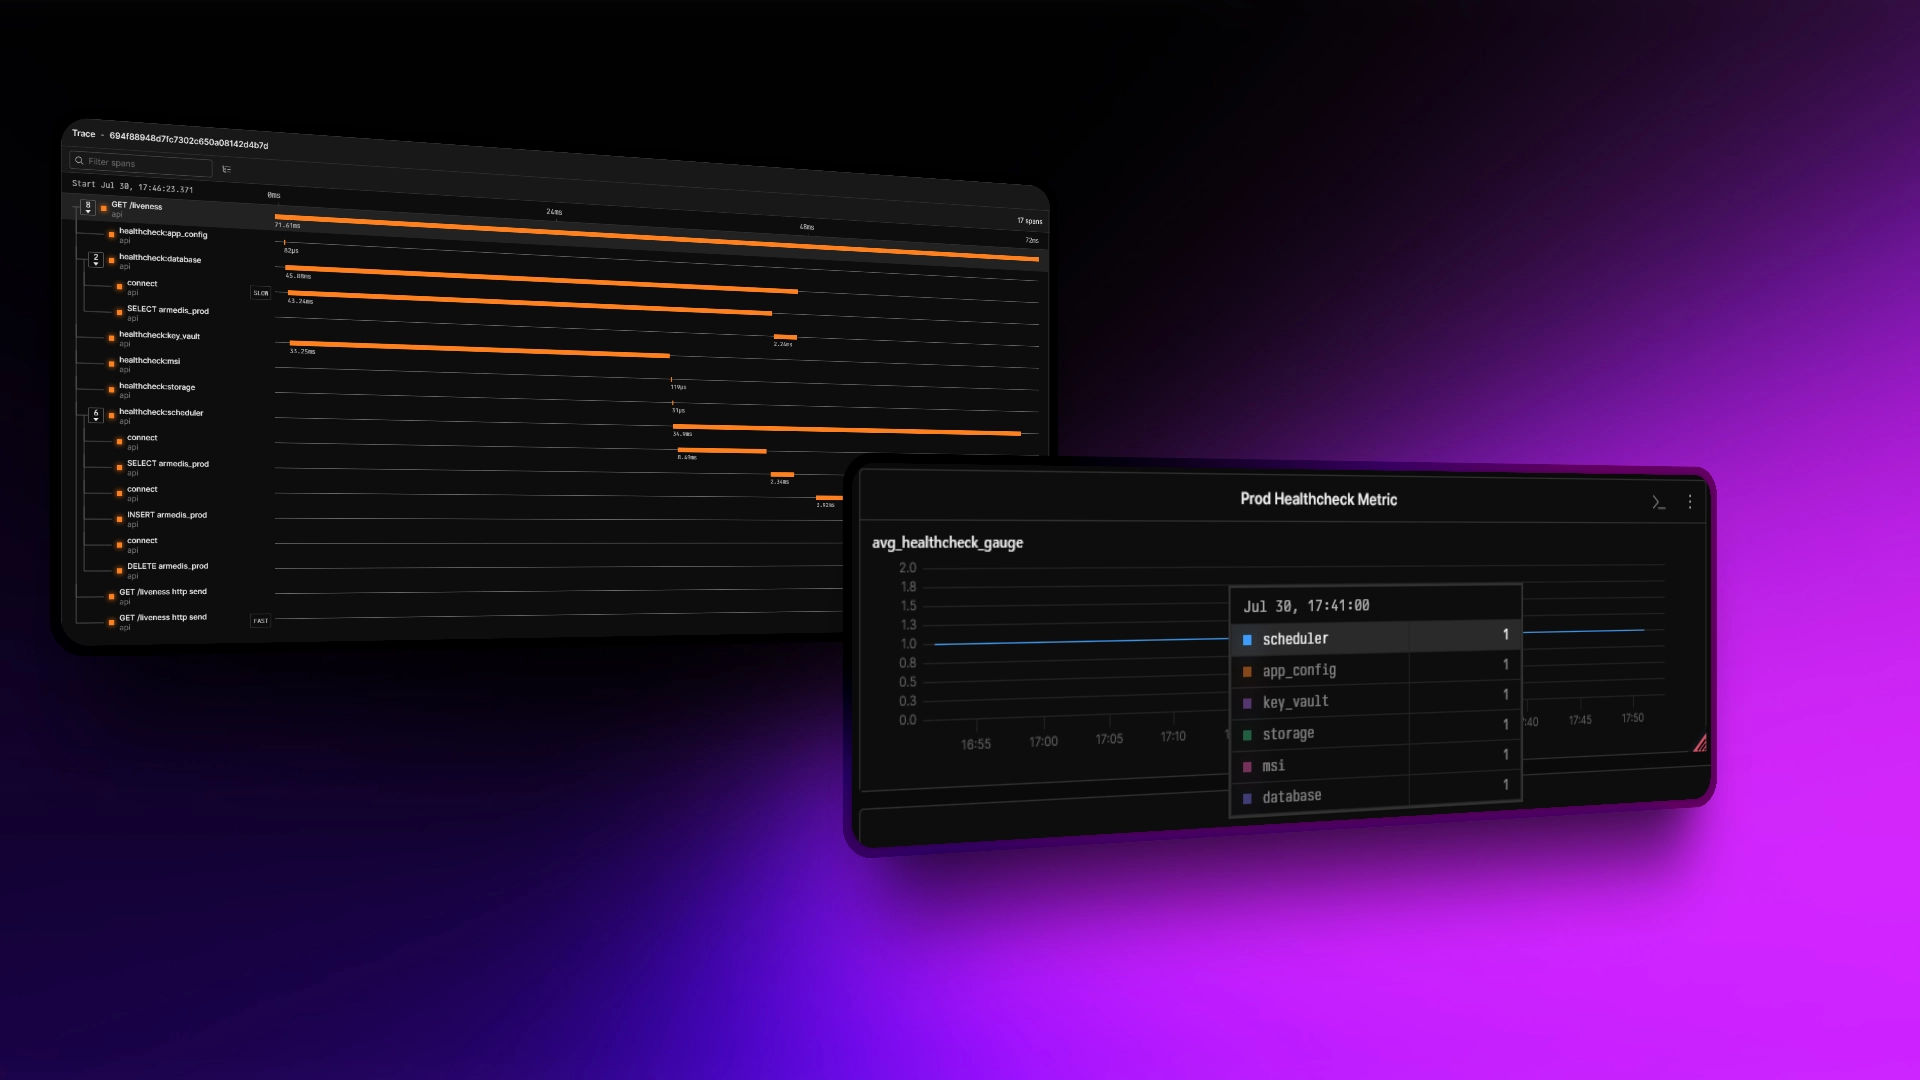Click the SLOW badge on connect span

pyautogui.click(x=261, y=293)
